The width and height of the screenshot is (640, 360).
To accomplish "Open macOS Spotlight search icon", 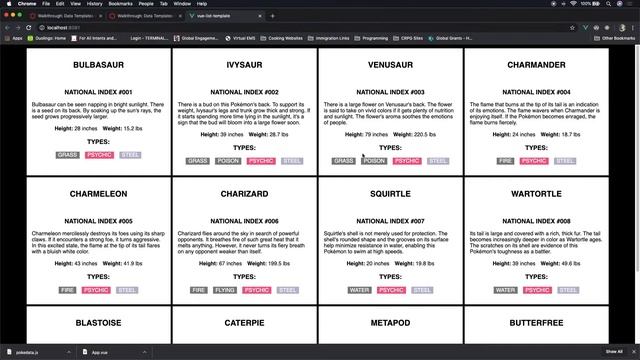I will point(608,4).
